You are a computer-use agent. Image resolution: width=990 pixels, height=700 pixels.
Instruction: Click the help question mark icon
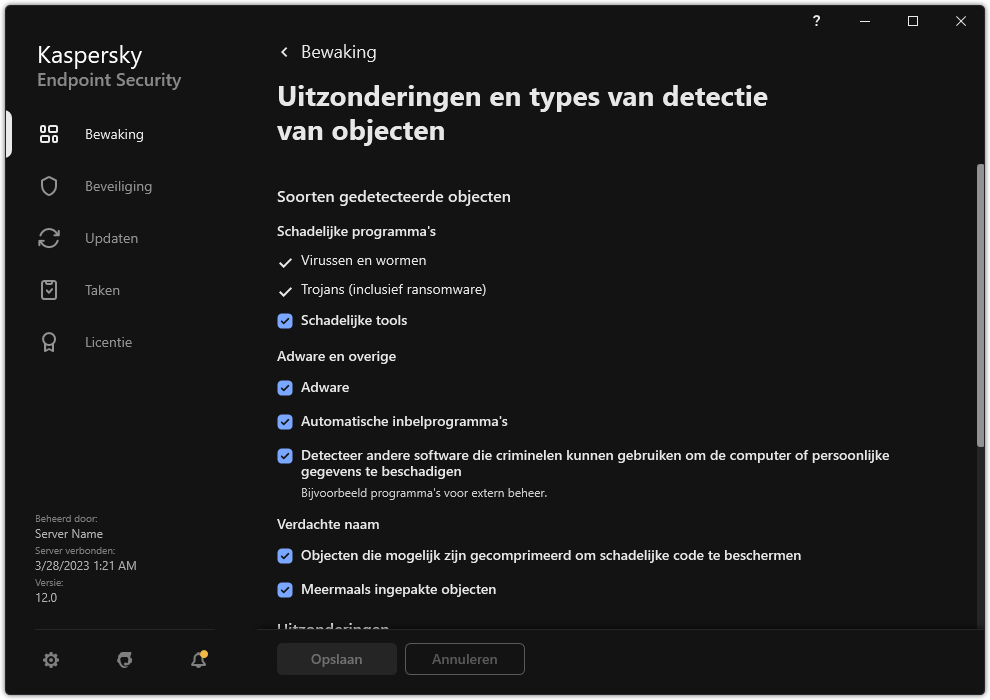[815, 21]
